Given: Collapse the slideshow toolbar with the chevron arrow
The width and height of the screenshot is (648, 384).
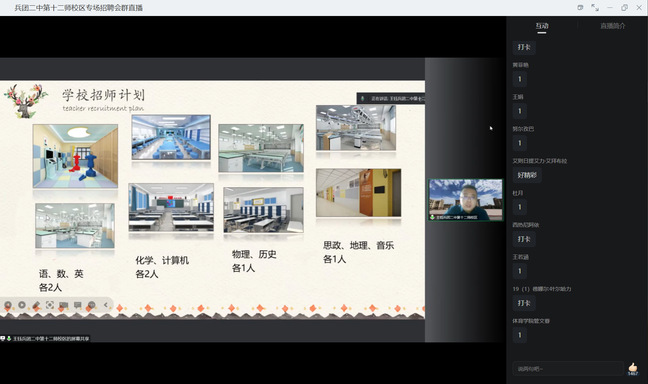Looking at the screenshot, I should pos(105,305).
